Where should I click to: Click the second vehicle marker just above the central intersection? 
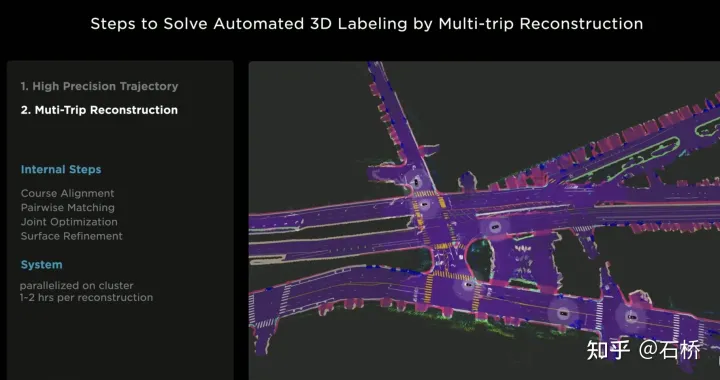(424, 204)
